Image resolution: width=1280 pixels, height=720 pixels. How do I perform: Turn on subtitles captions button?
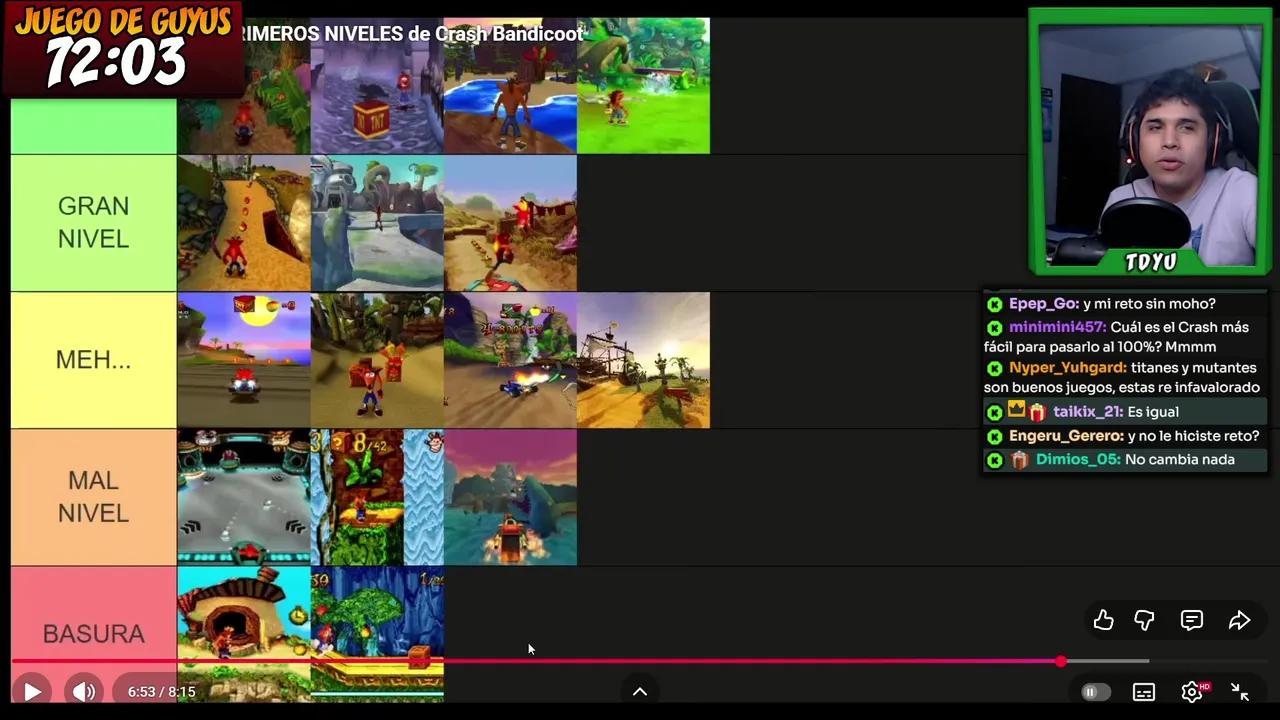point(1144,692)
